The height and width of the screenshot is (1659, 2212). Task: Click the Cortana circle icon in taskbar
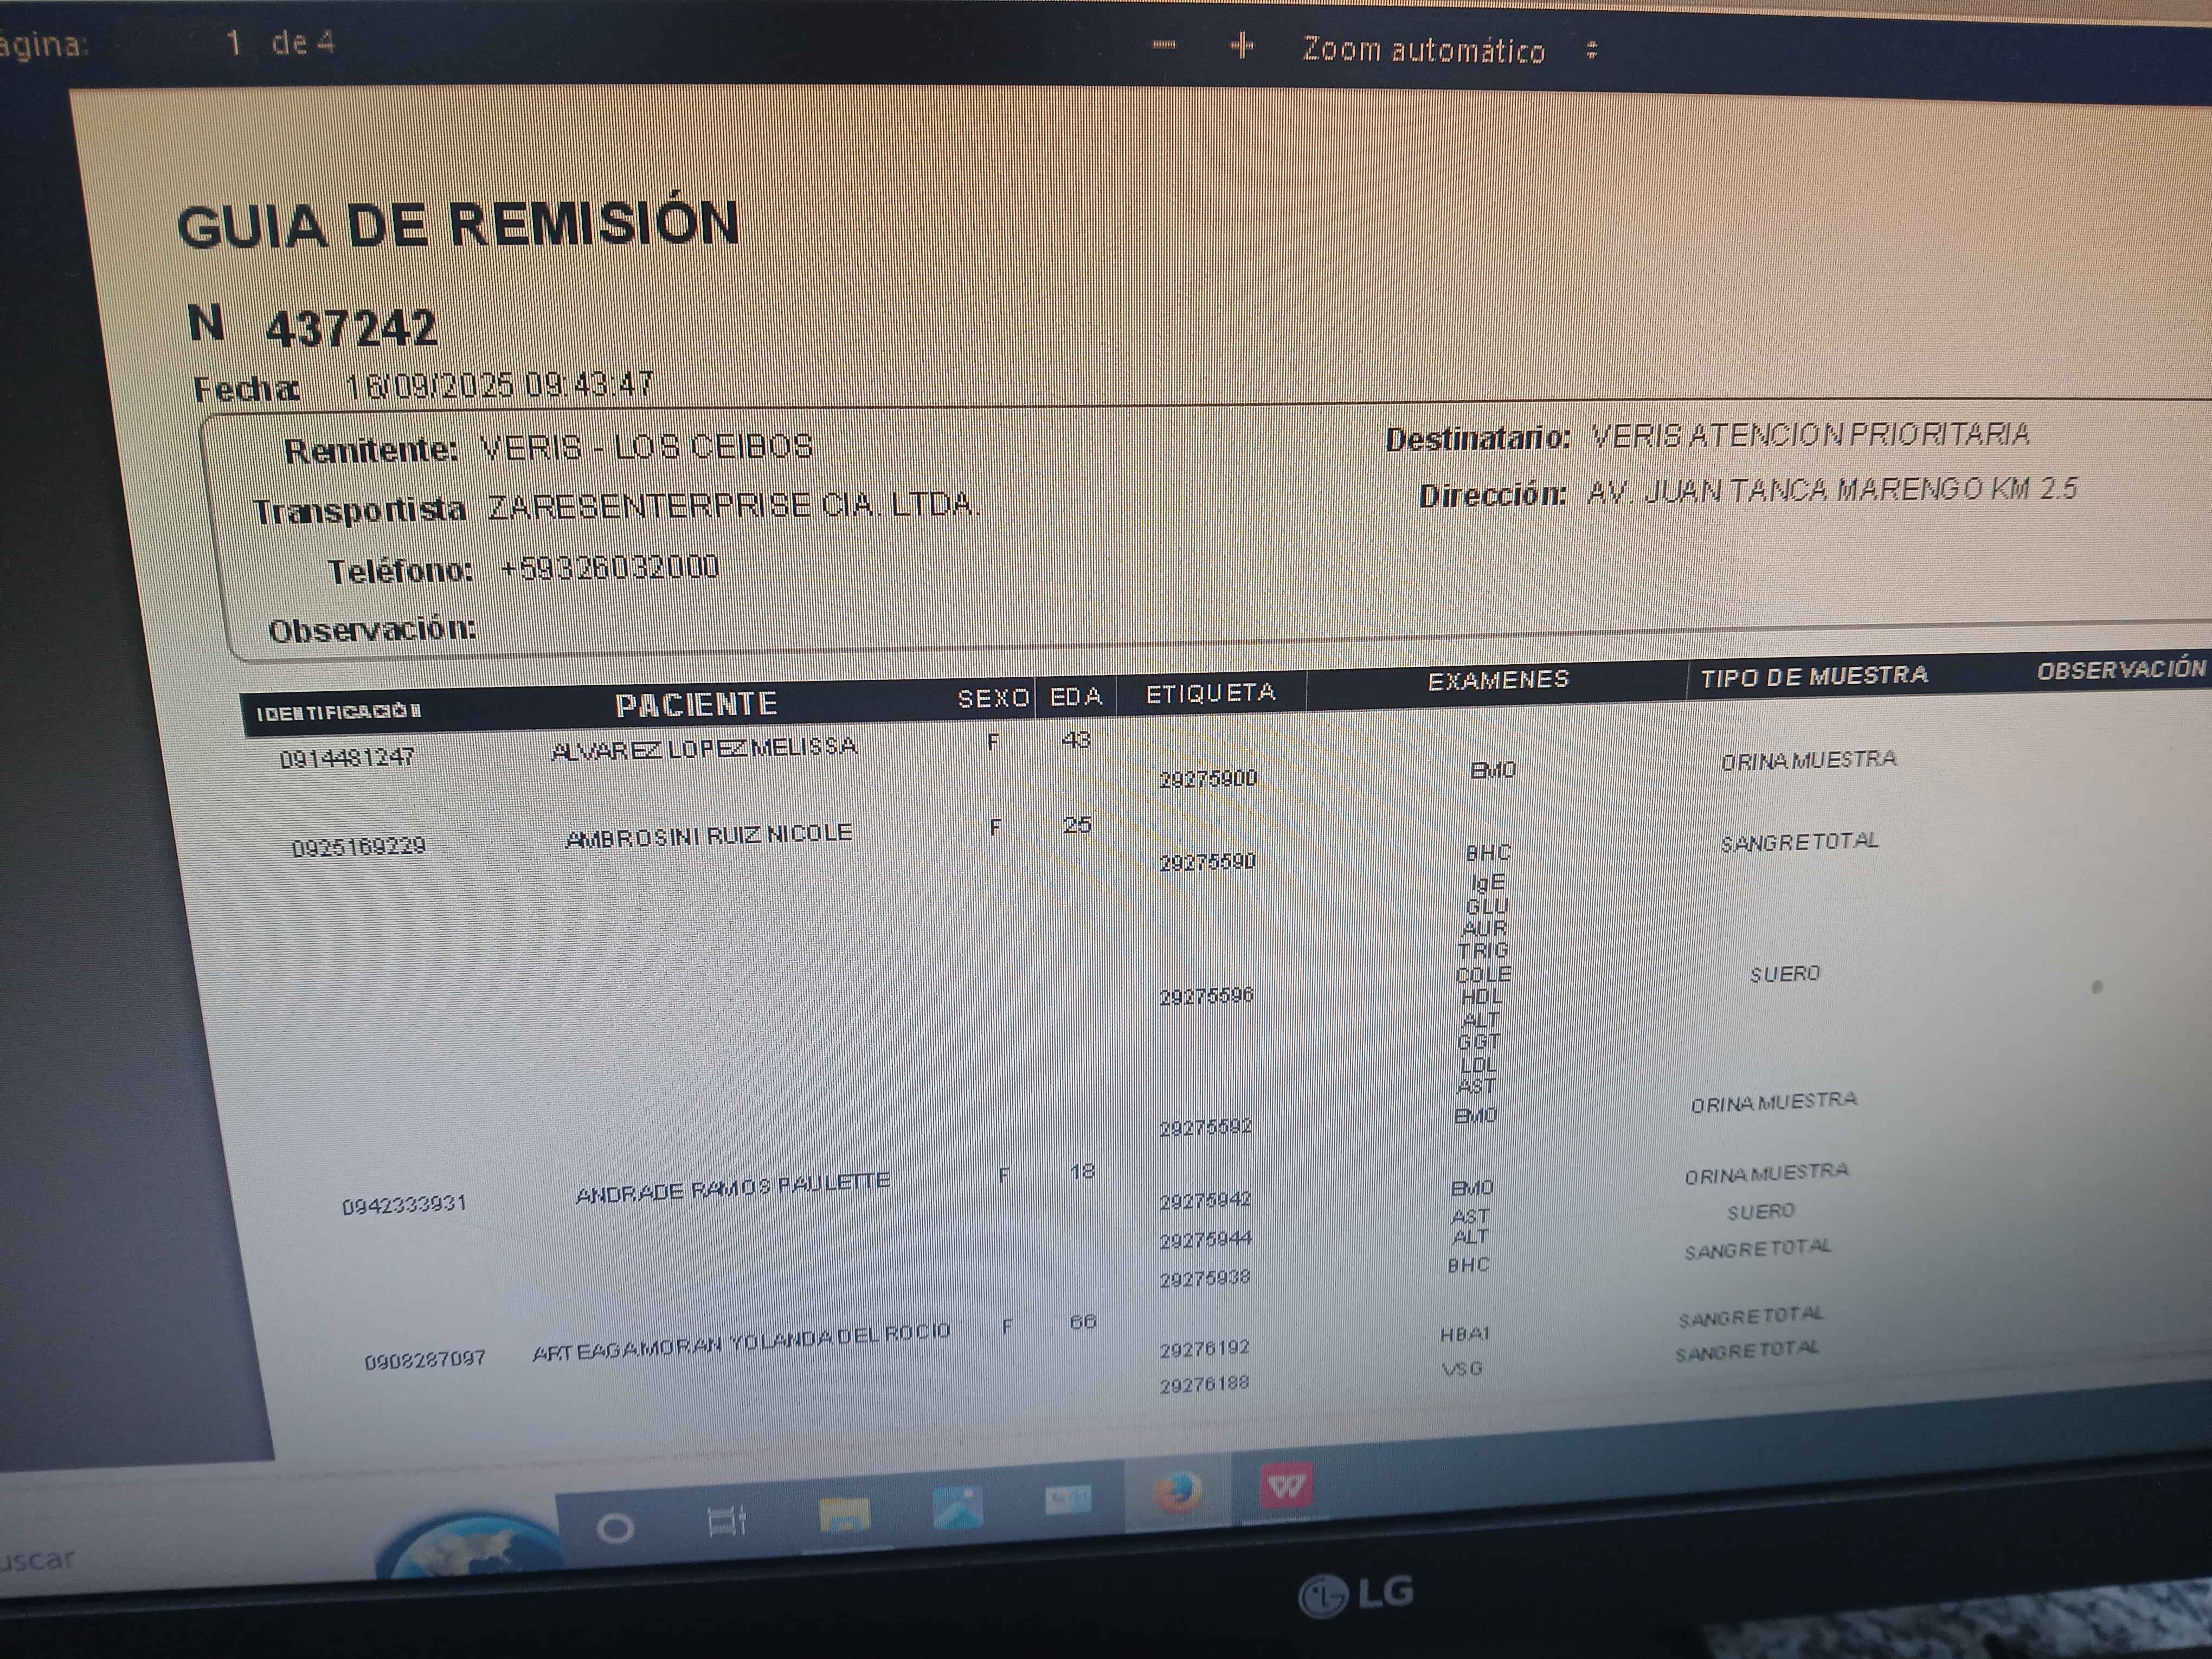point(614,1528)
